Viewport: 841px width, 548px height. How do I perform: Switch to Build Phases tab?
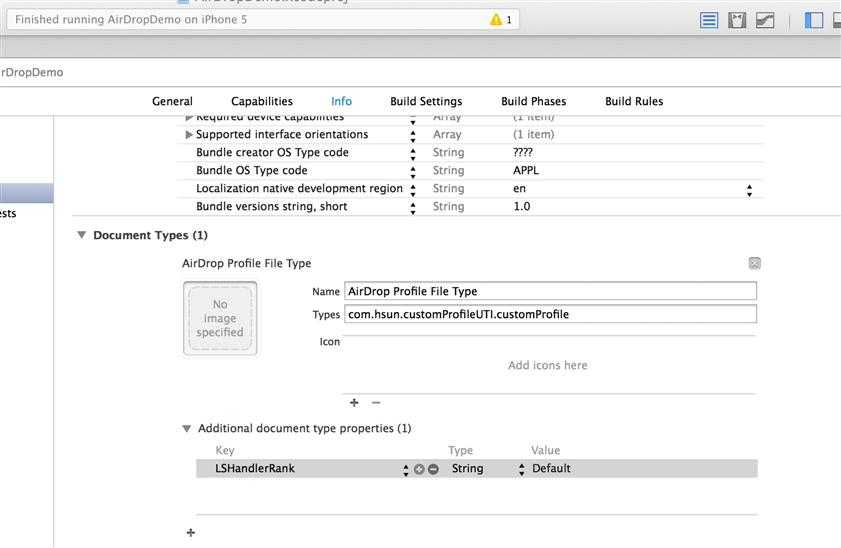tap(534, 101)
